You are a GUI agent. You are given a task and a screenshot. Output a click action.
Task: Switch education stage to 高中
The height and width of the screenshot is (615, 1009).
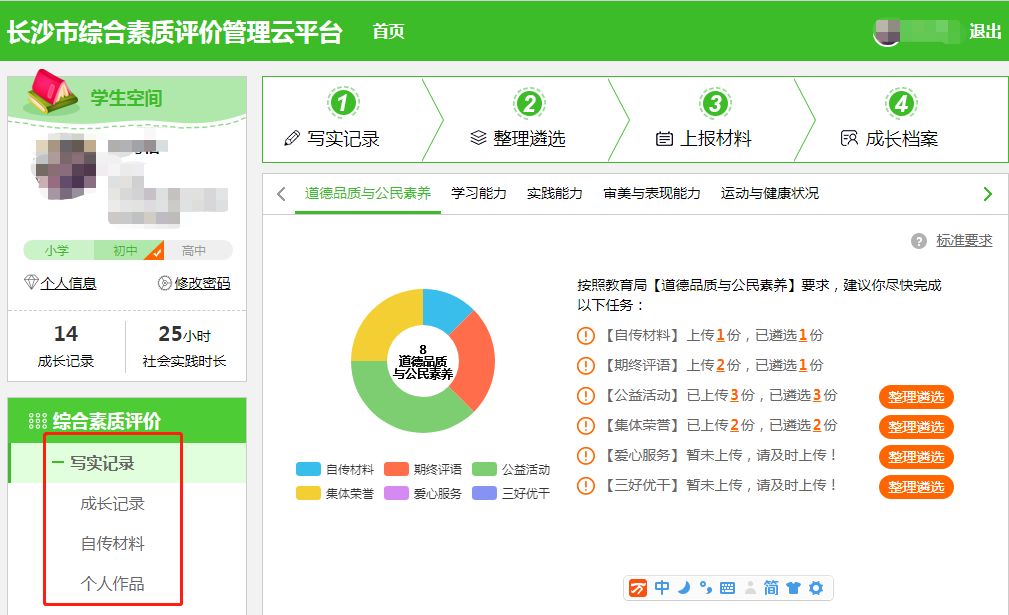[x=196, y=249]
